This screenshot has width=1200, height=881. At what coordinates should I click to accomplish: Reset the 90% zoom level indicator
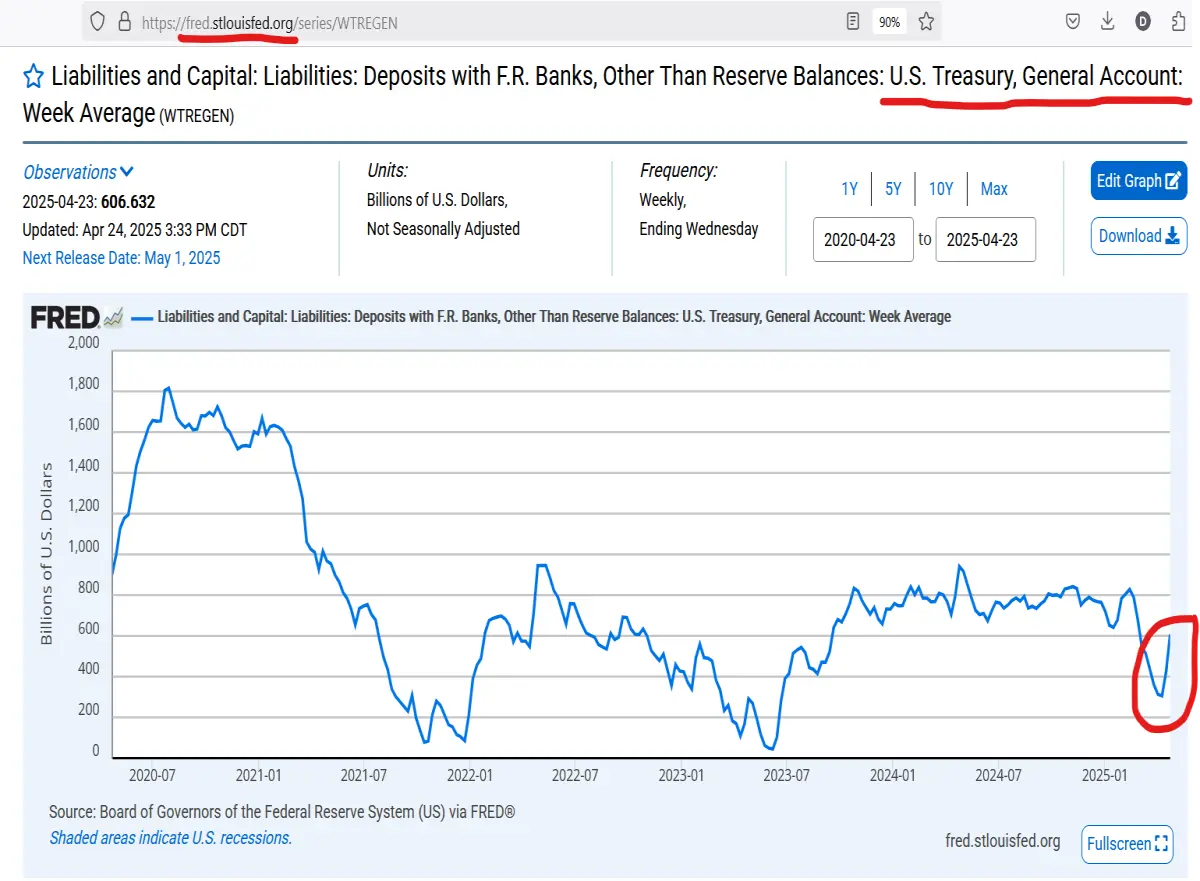tap(888, 21)
